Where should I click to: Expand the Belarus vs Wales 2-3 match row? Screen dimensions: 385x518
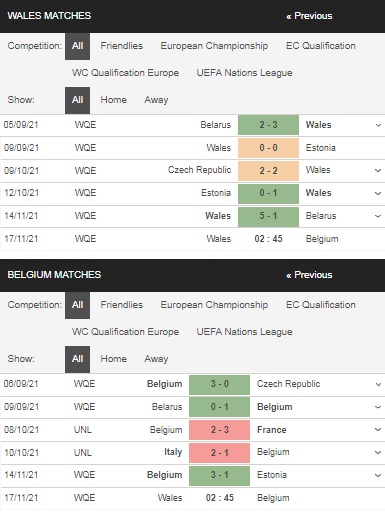coord(378,125)
